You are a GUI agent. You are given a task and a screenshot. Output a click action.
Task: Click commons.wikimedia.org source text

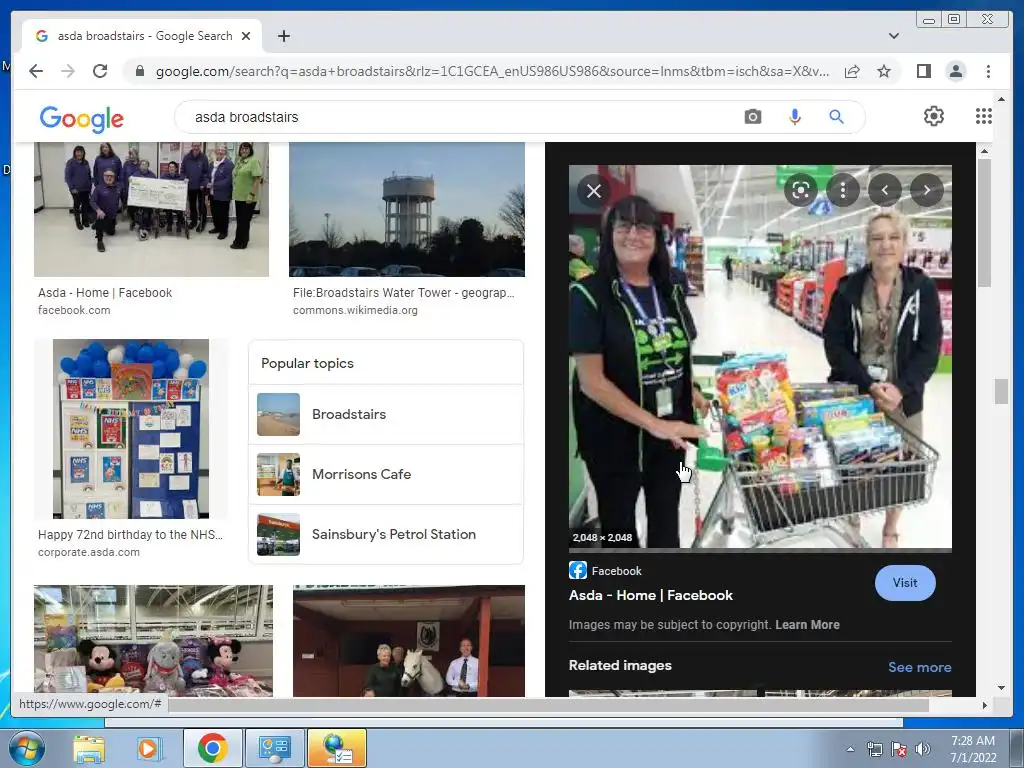pos(355,310)
